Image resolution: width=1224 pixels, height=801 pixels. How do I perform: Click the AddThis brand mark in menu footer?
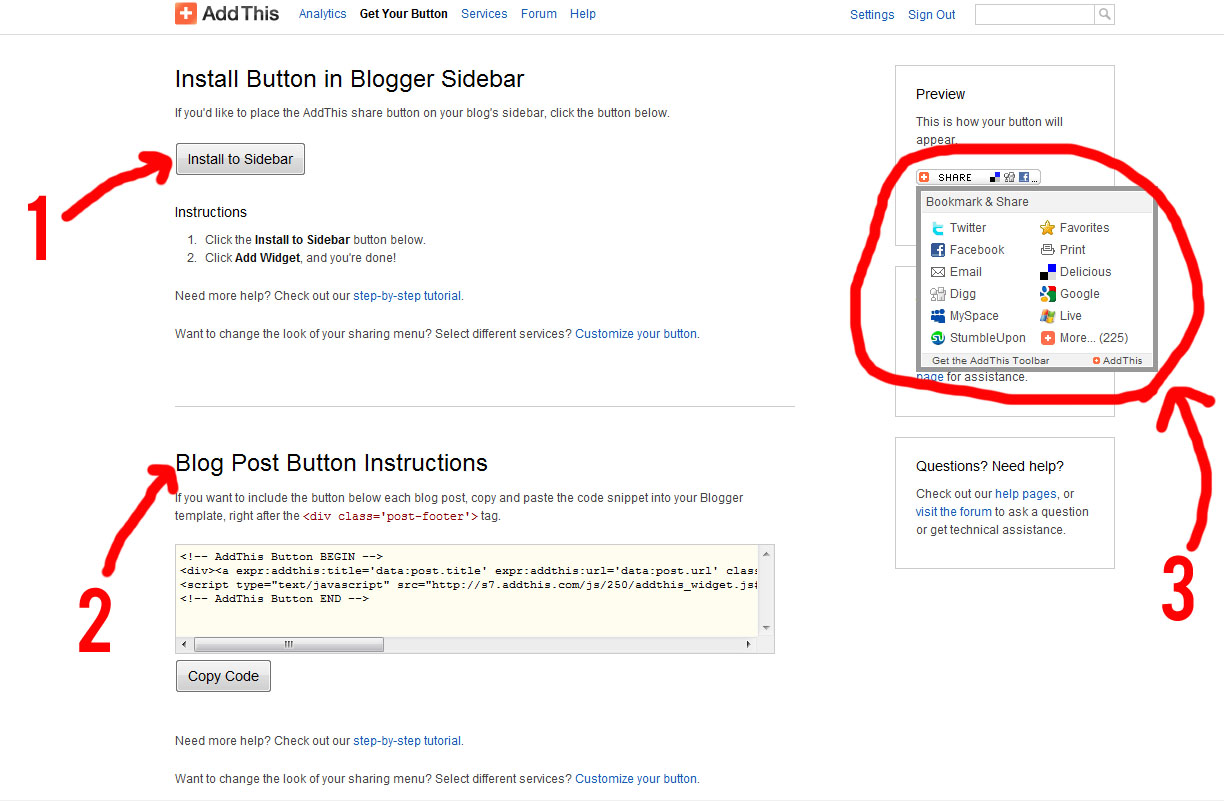pyautogui.click(x=1117, y=361)
